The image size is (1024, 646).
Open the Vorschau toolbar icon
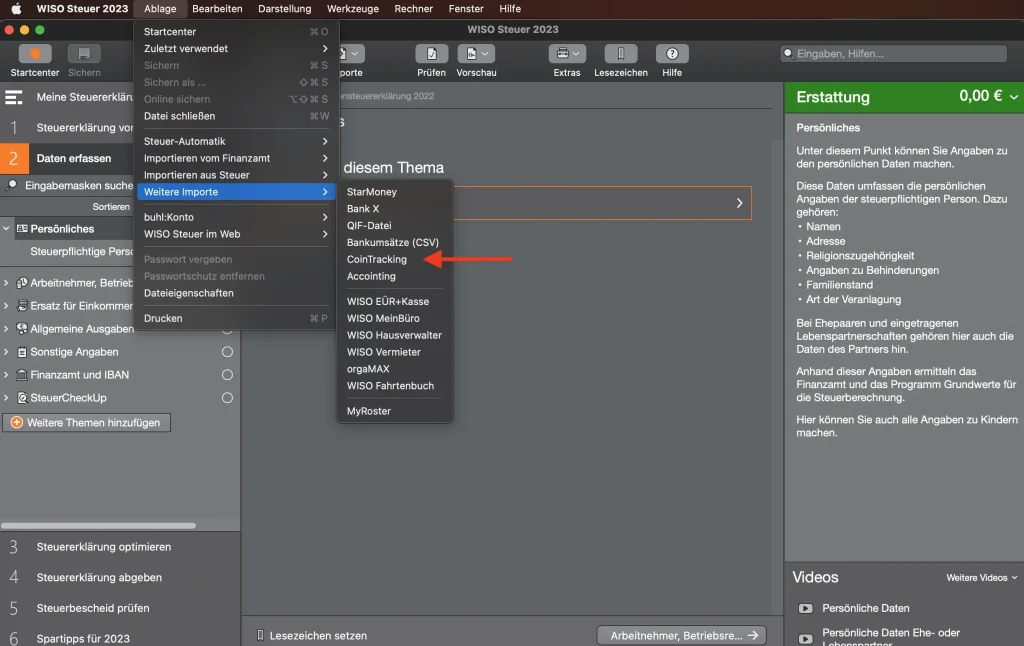[476, 54]
